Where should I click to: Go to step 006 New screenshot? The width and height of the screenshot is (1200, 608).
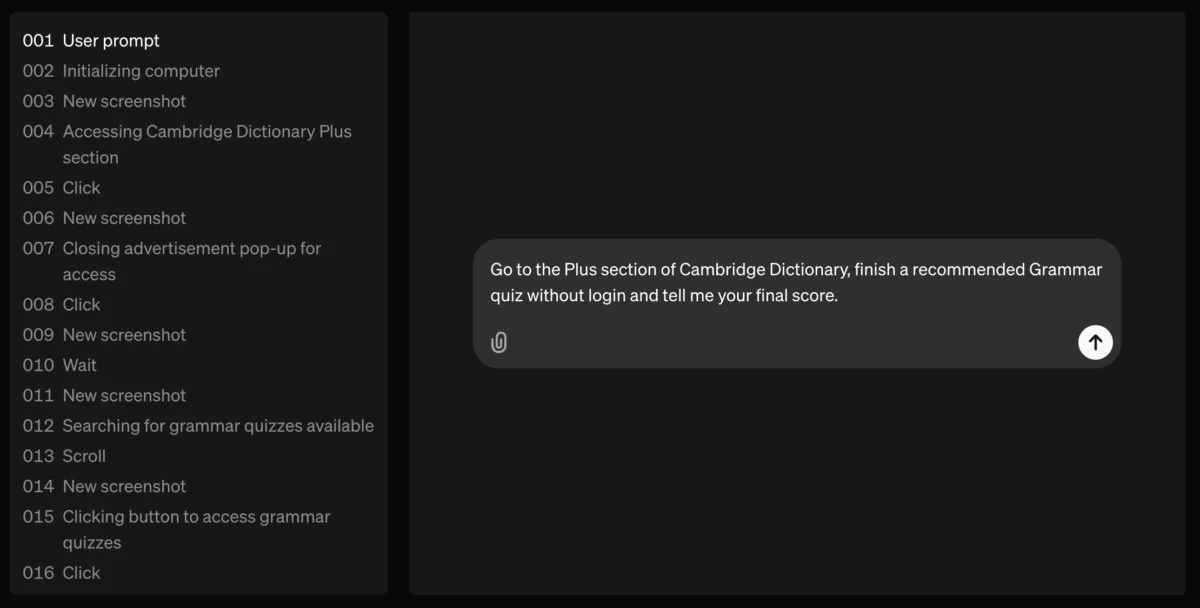coord(124,218)
